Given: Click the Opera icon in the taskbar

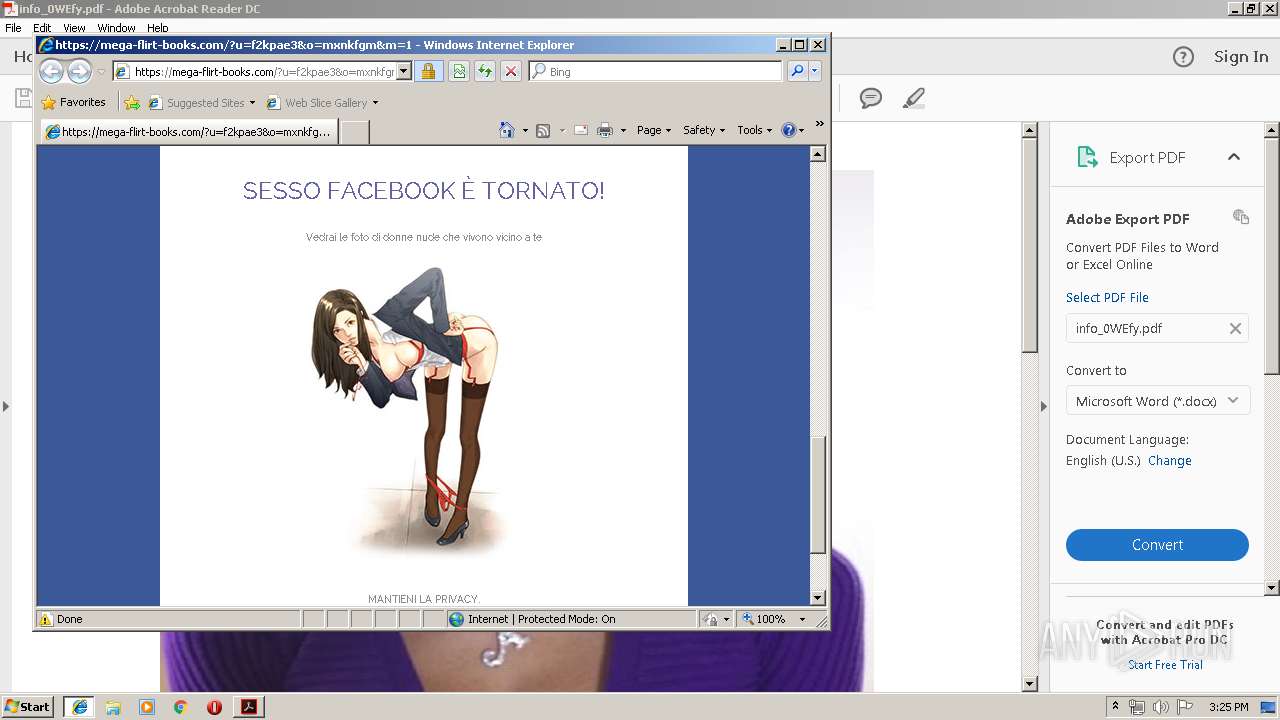Looking at the screenshot, I should click(x=214, y=707).
